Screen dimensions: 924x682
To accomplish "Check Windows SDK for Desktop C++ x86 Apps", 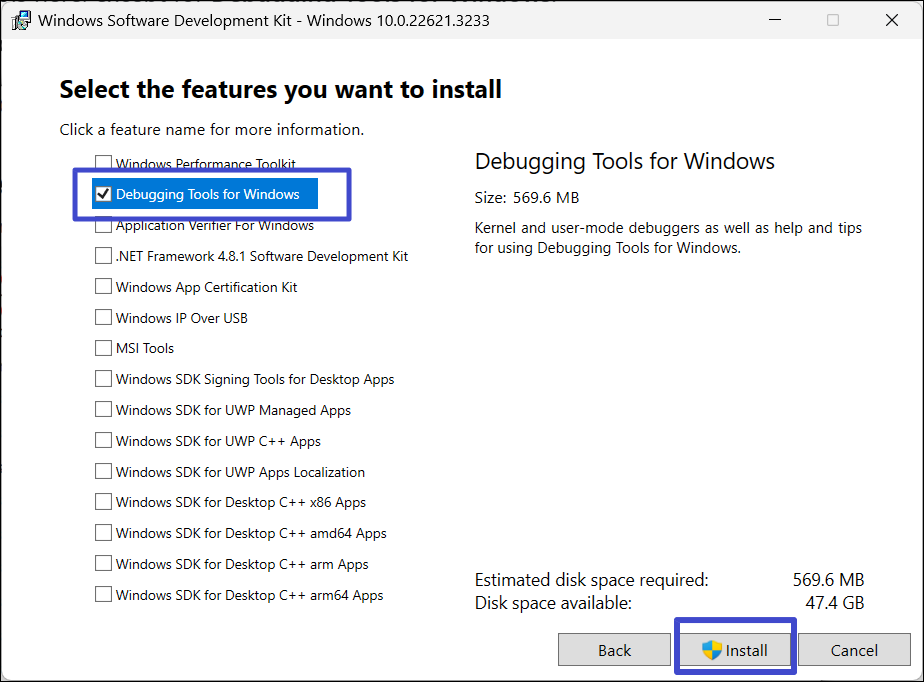I will point(103,502).
